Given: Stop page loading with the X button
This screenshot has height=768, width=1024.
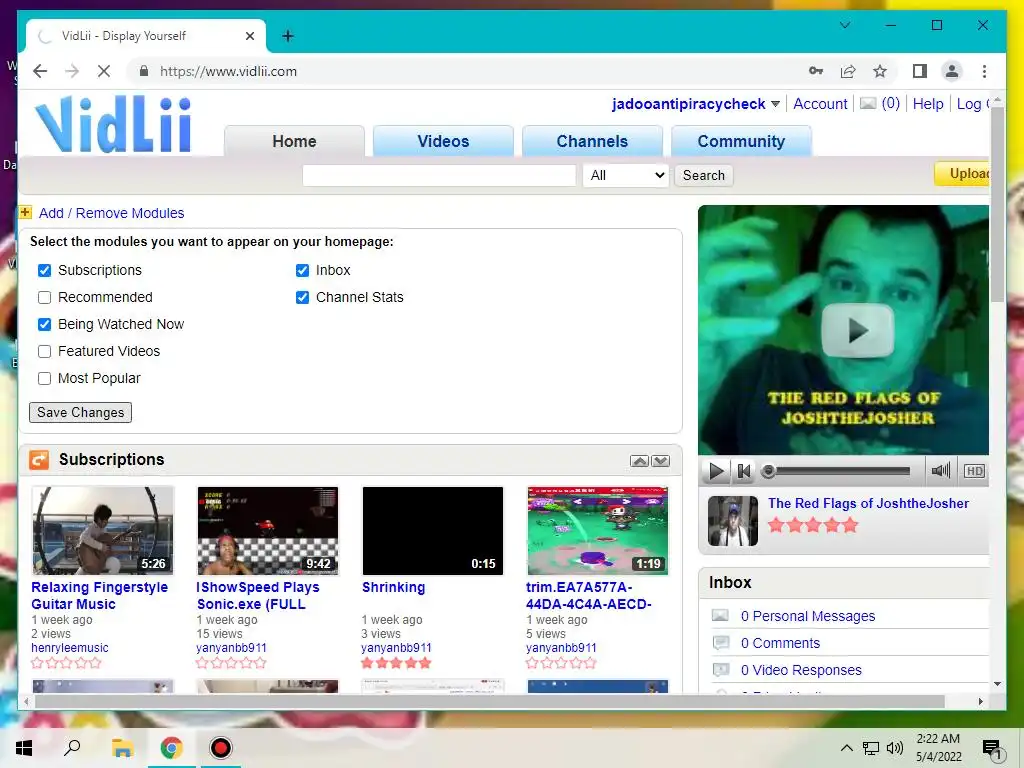Looking at the screenshot, I should pyautogui.click(x=104, y=71).
